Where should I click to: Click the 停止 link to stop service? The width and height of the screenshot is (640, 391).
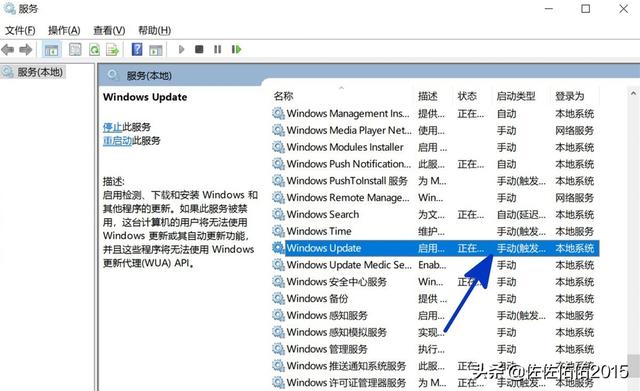click(112, 127)
